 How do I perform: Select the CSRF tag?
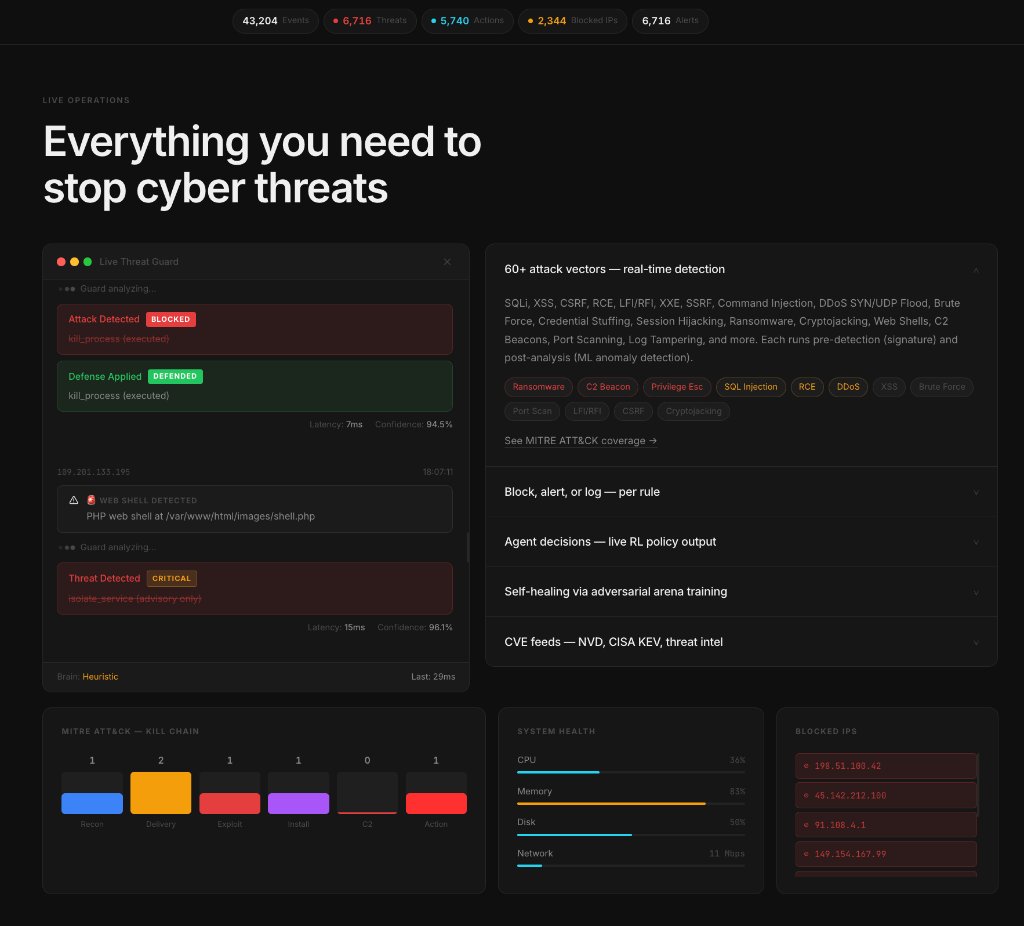coord(633,411)
